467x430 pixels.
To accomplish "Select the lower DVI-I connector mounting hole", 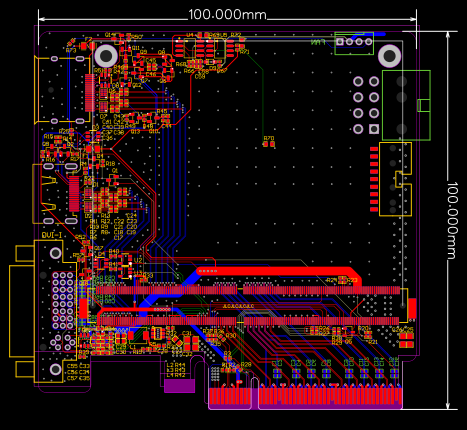I will click(56, 369).
